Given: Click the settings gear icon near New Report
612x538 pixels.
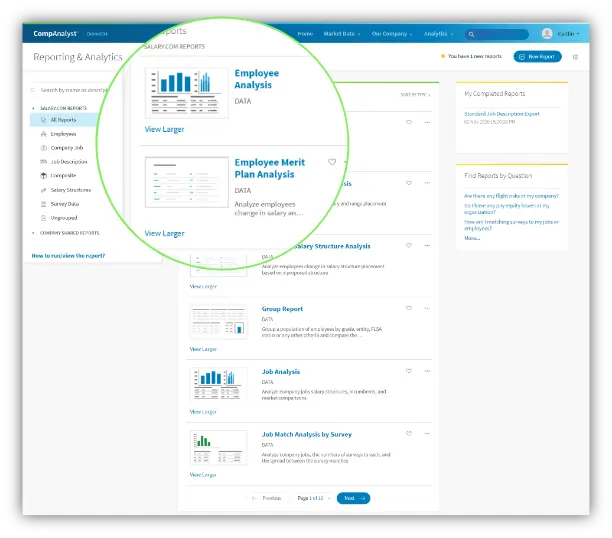Looking at the screenshot, I should point(575,57).
